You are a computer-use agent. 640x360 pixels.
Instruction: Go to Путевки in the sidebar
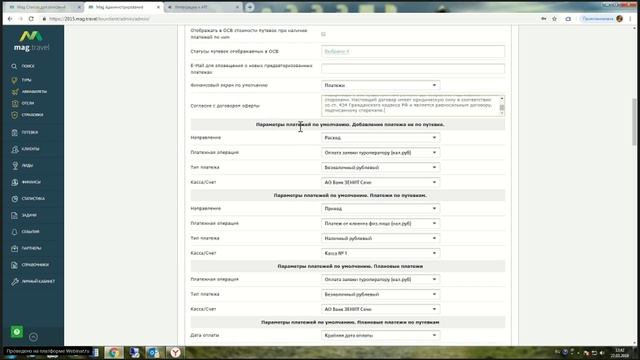[25, 132]
